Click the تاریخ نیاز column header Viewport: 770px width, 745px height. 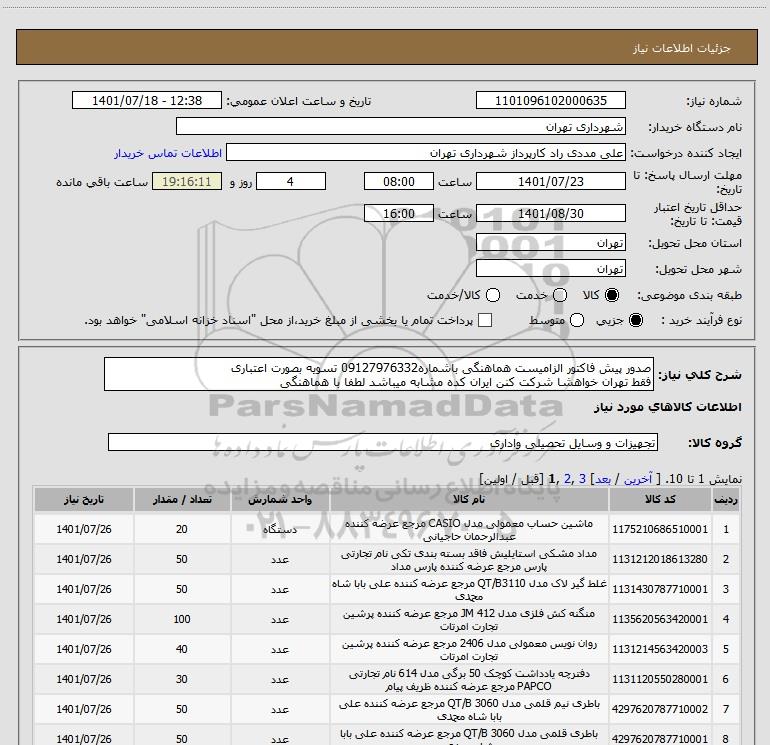point(83,499)
